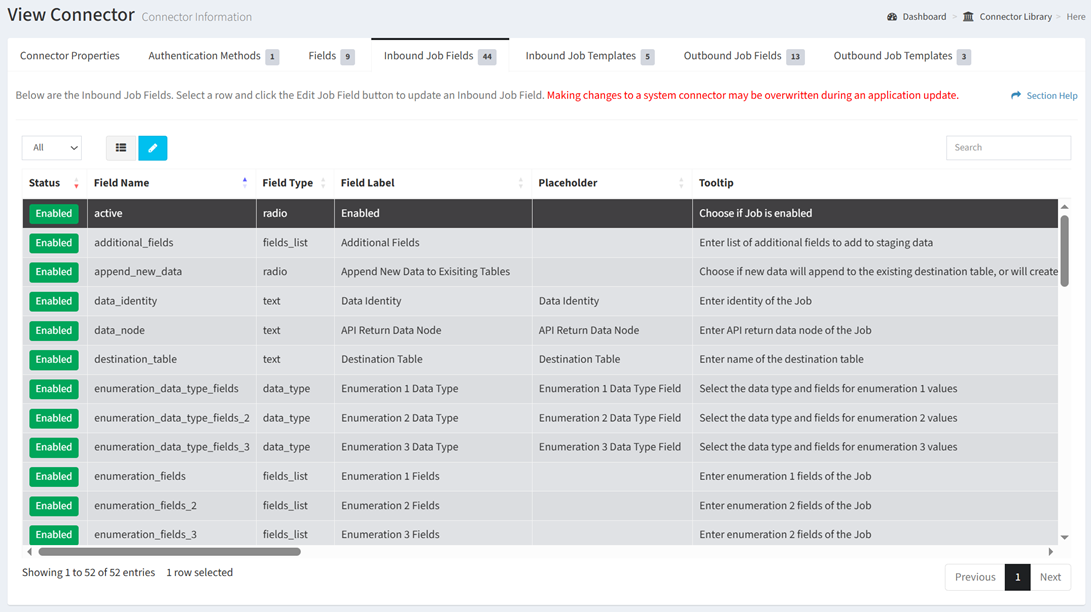The image size is (1091, 612).
Task: Go to Connector Properties tab
Action: point(70,56)
